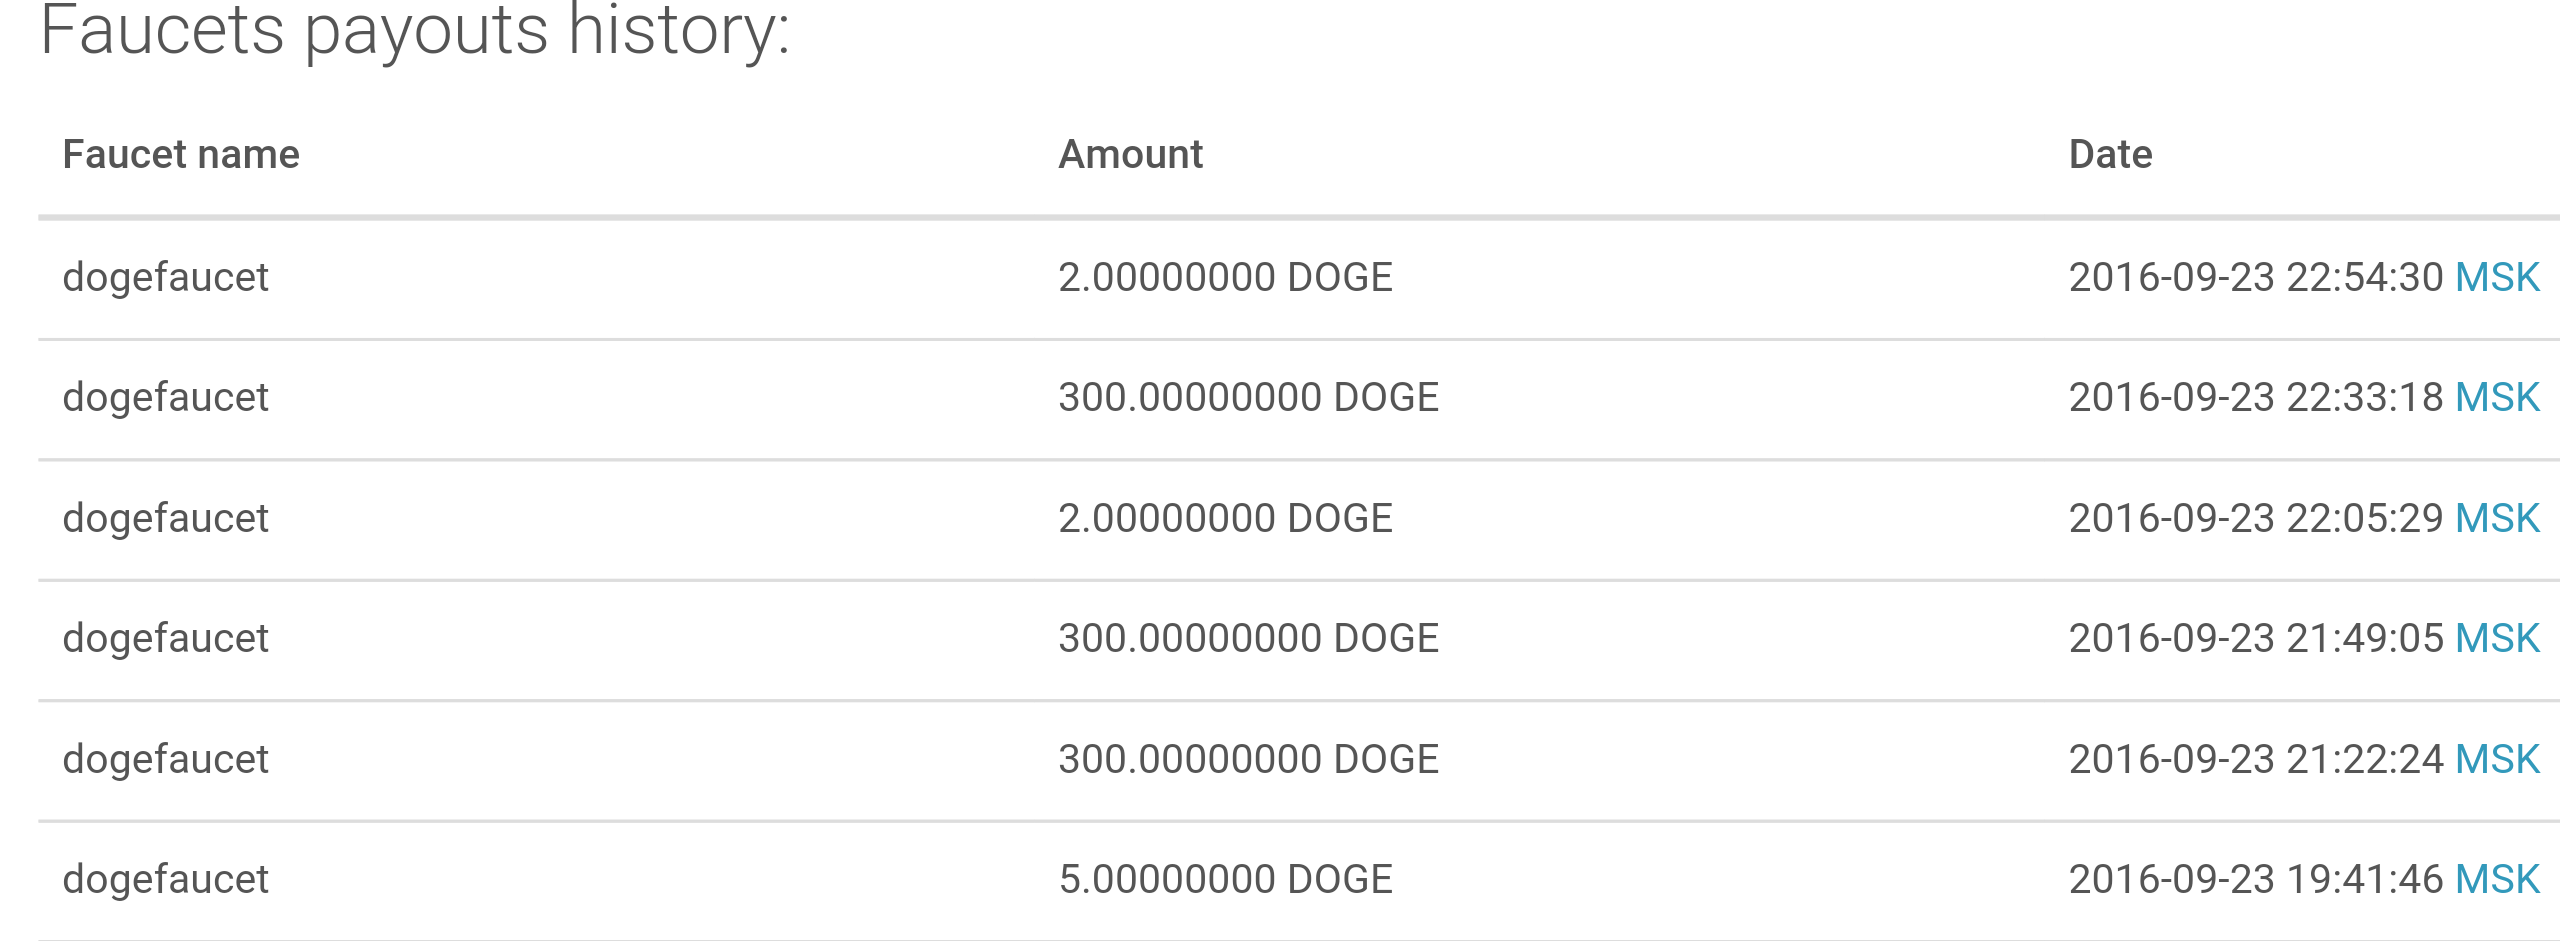Click the date 2016-09-23 19:41:46
The image size is (2560, 941).
click(2255, 879)
